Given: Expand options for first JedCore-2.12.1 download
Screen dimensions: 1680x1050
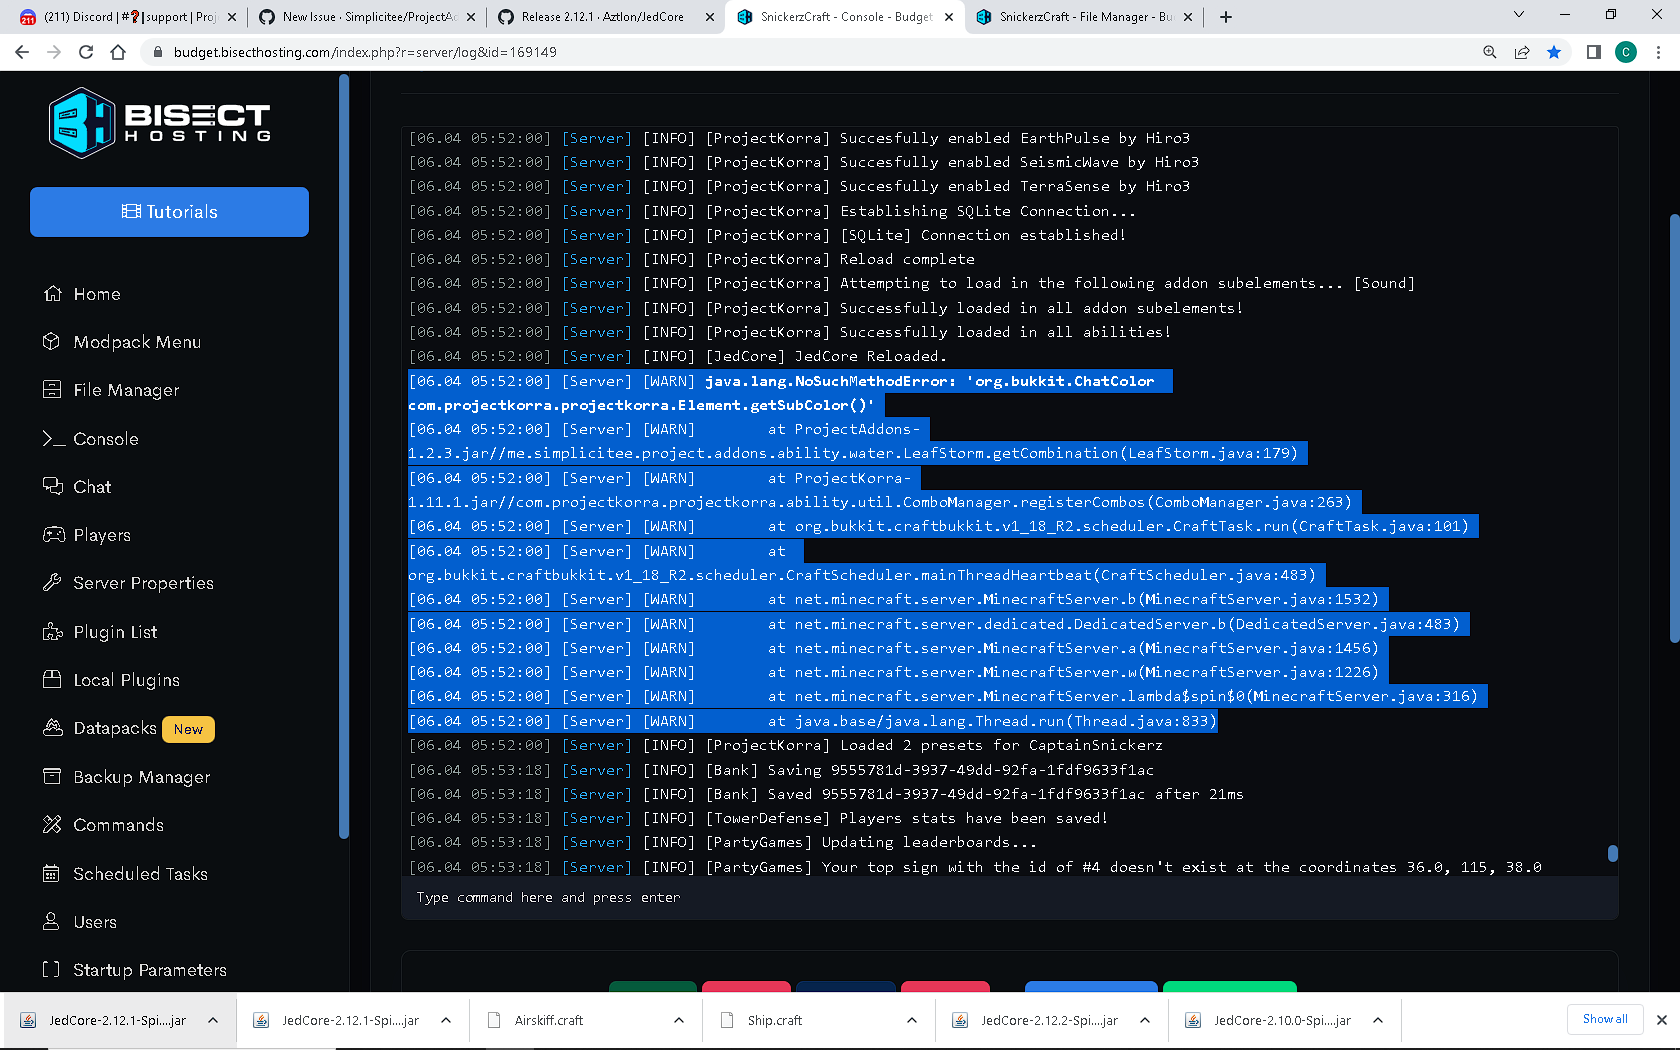Looking at the screenshot, I should click(213, 1020).
